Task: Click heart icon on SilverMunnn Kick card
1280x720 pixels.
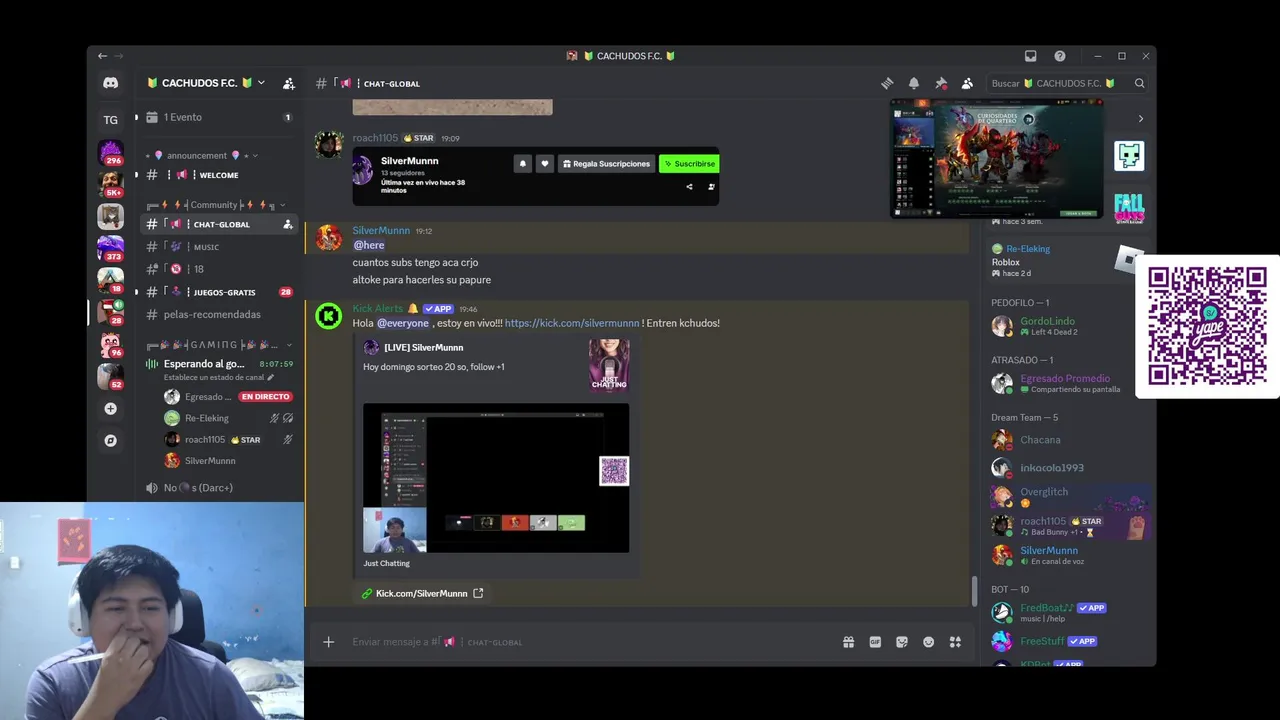Action: click(x=544, y=163)
